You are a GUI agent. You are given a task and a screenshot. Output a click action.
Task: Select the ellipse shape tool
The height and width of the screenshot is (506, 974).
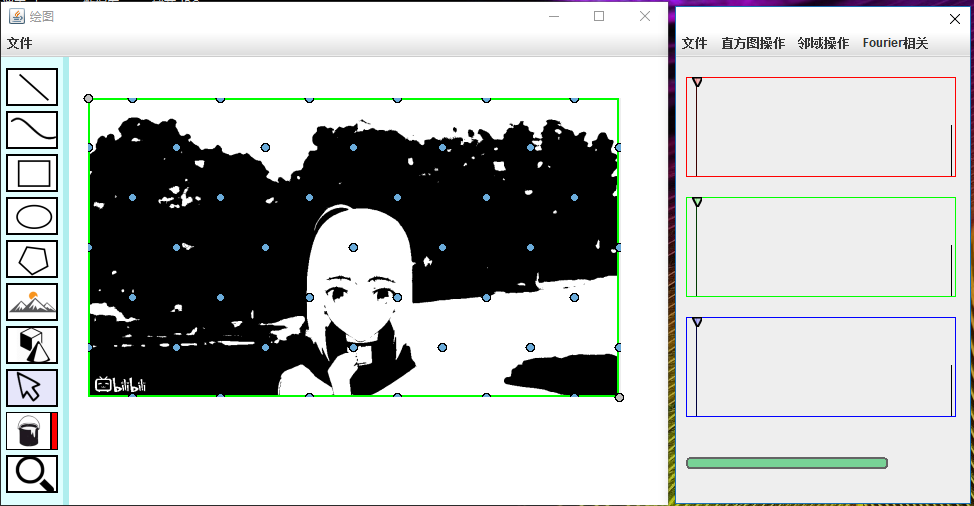32,216
